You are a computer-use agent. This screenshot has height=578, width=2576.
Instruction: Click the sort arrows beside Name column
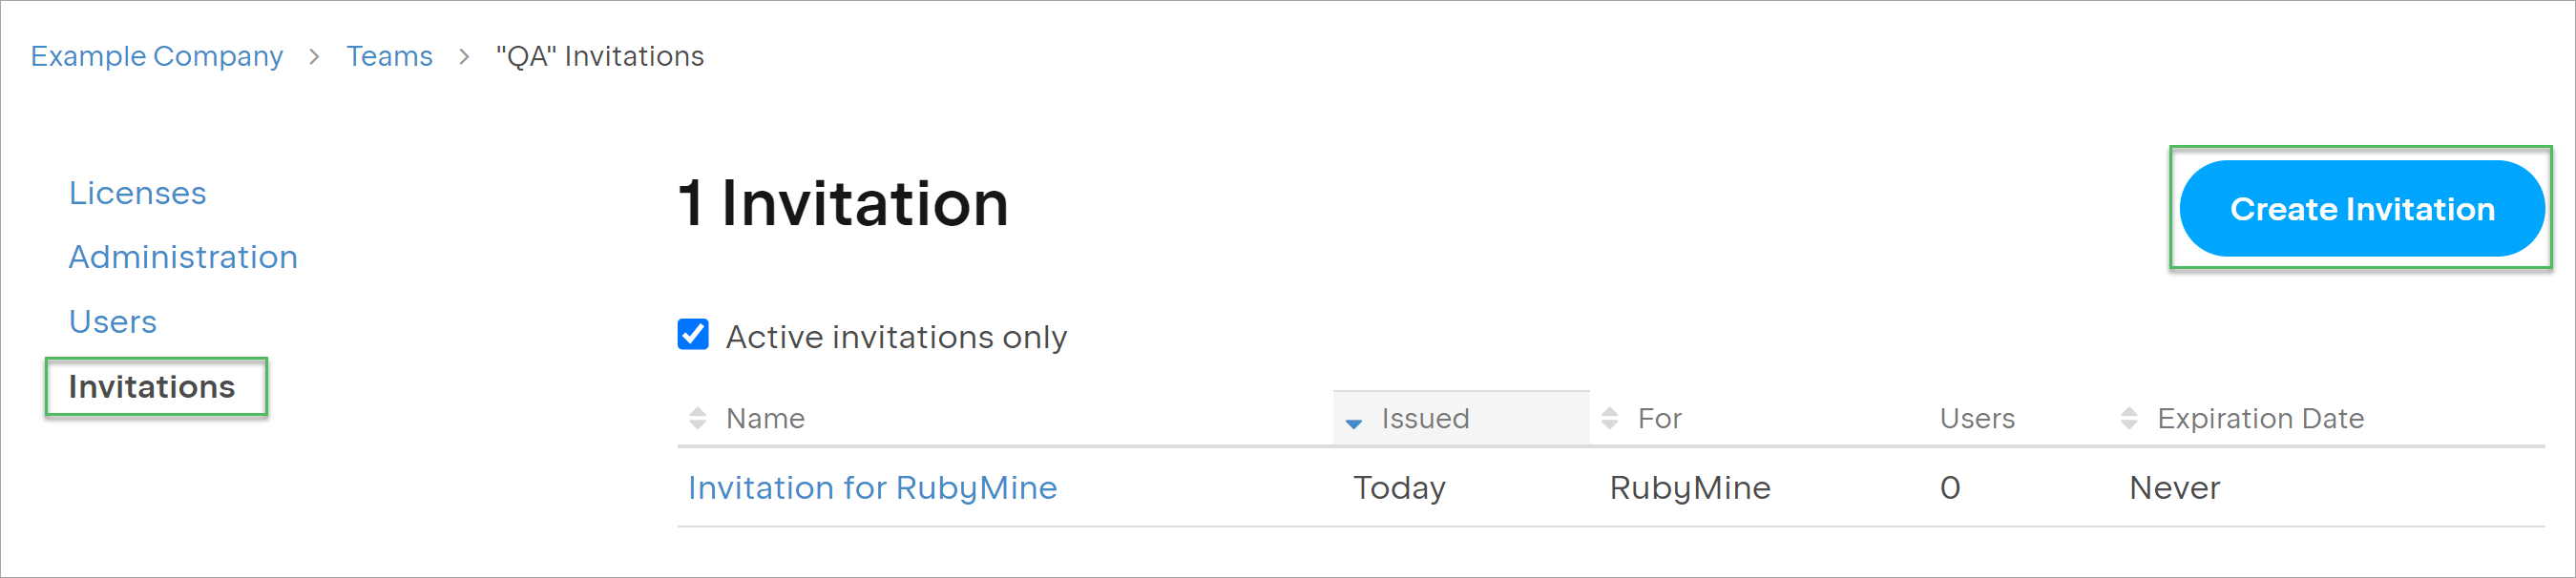pyautogui.click(x=697, y=418)
